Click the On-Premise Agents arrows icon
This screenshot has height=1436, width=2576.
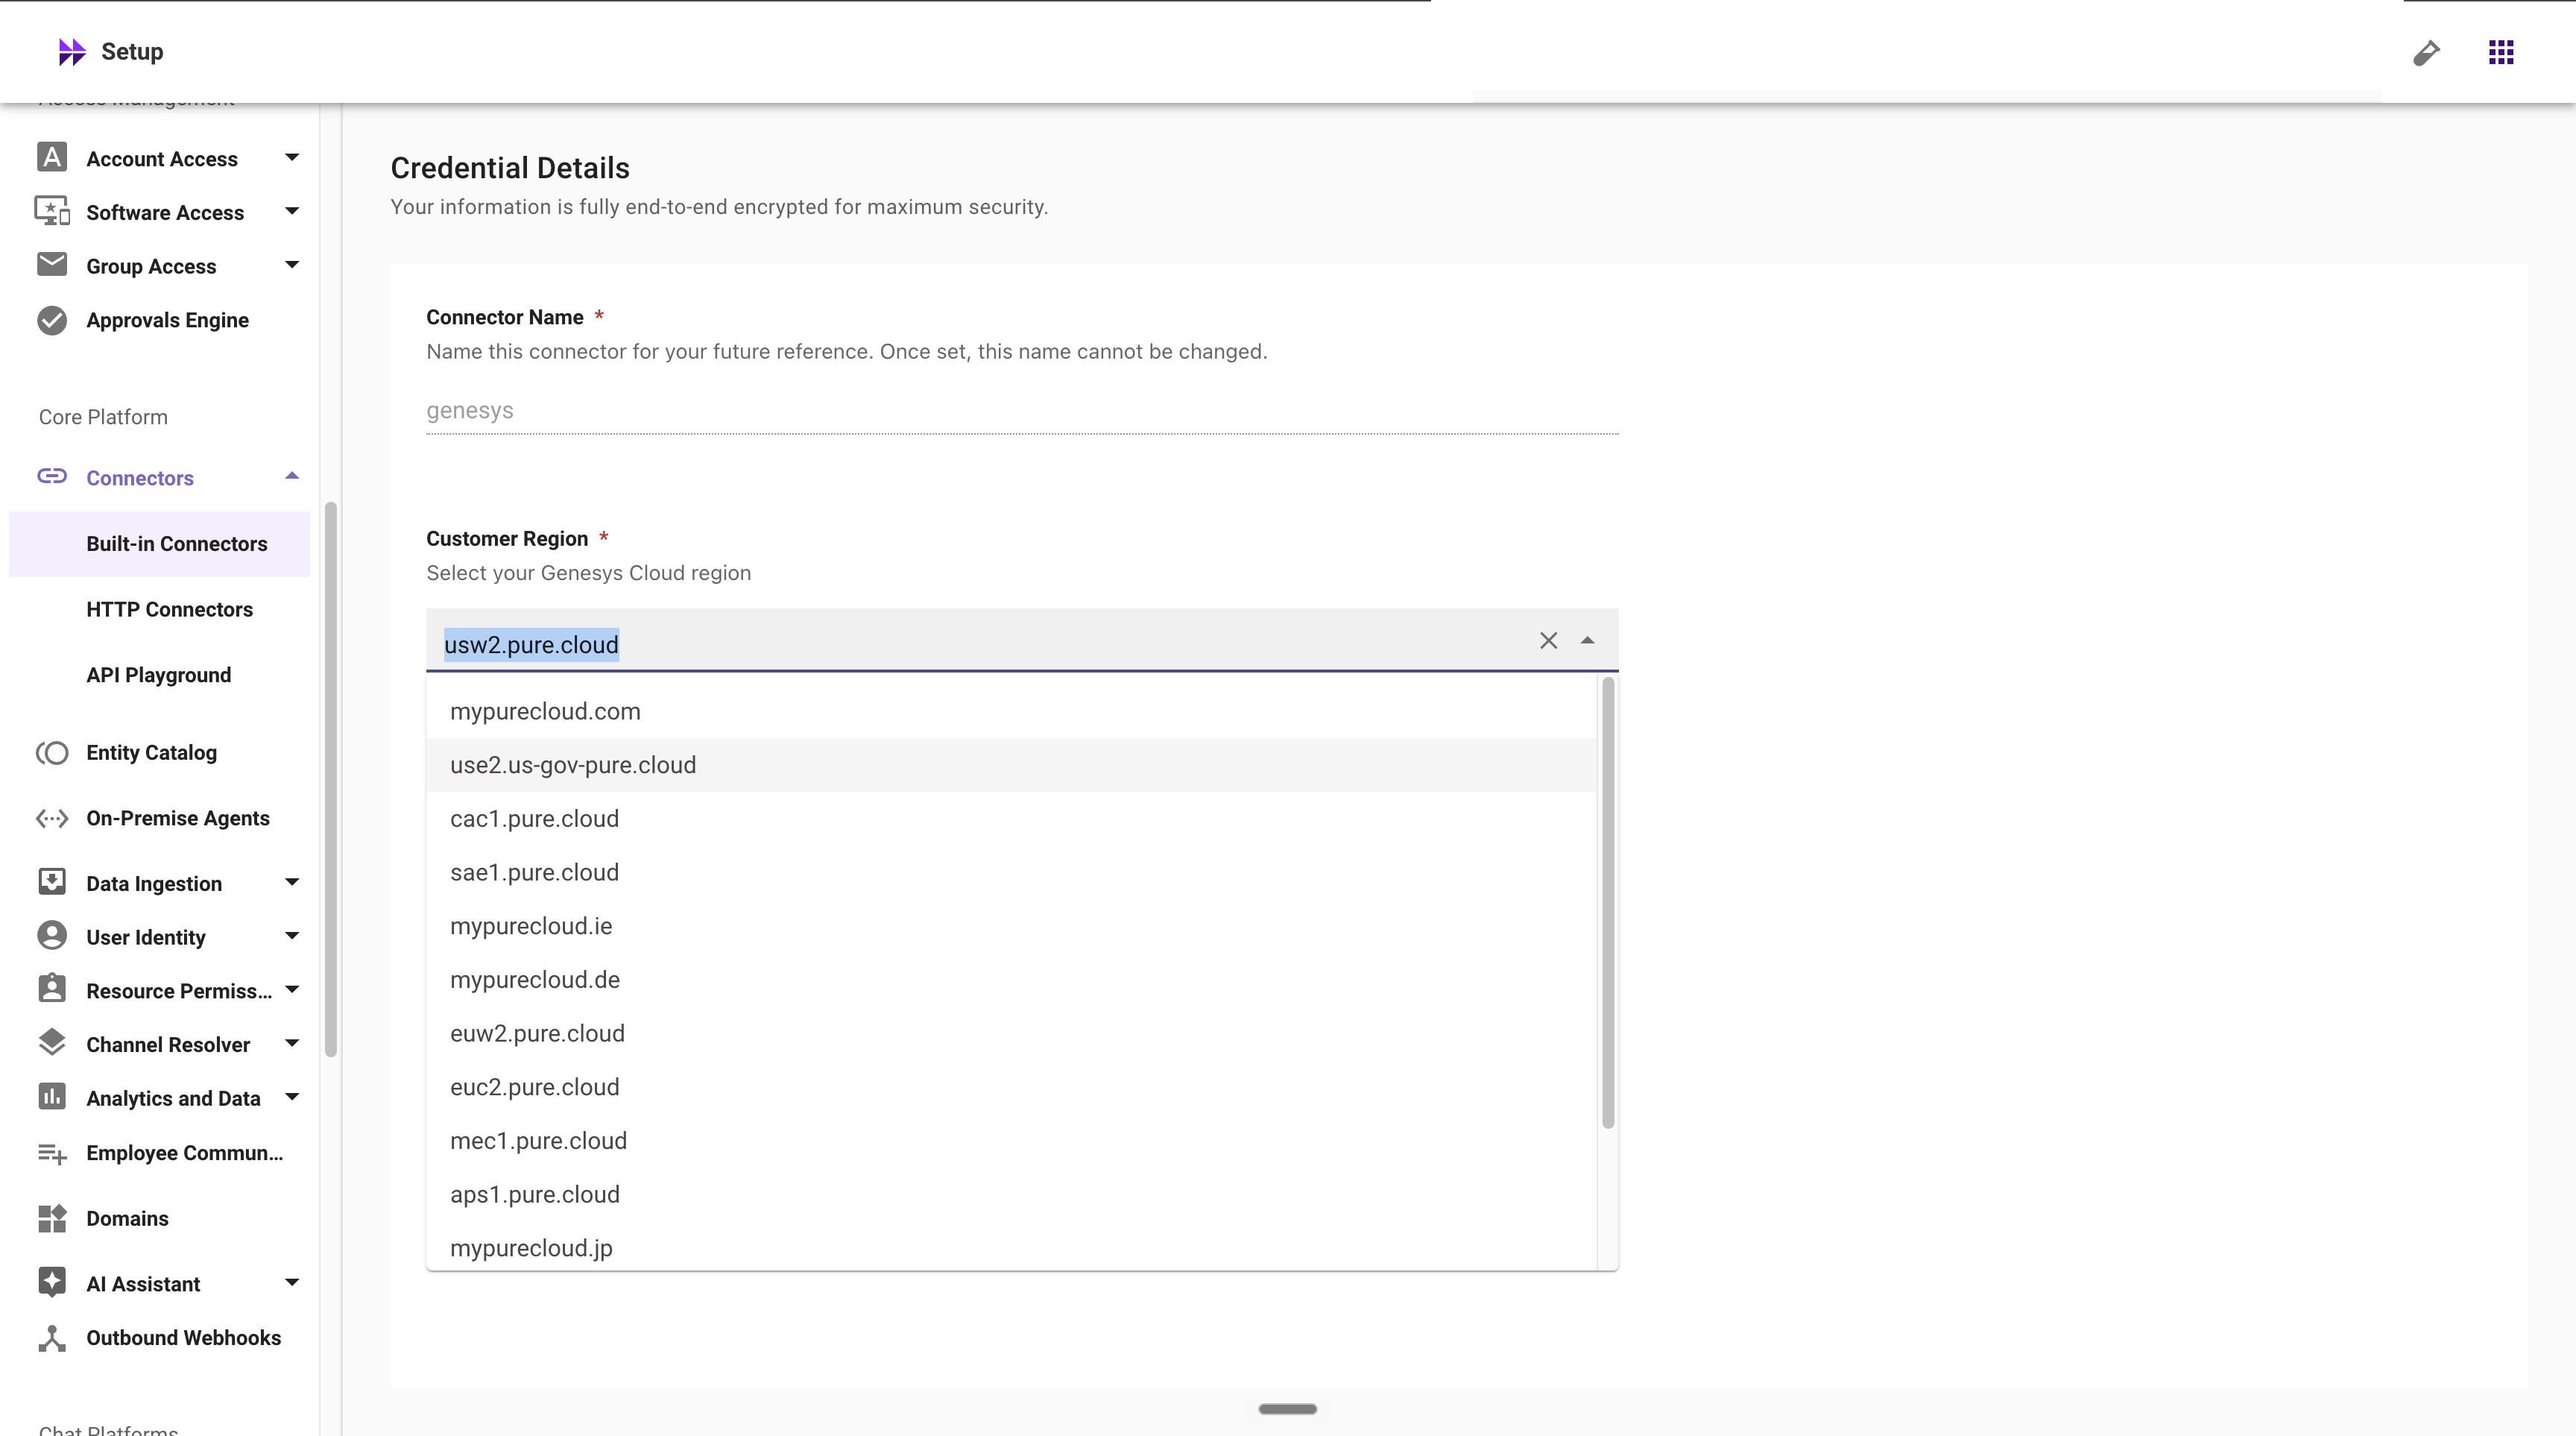coord(52,818)
